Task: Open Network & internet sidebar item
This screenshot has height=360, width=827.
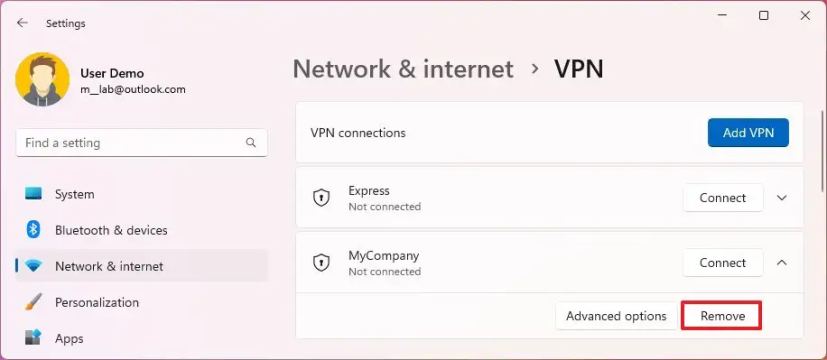Action: click(142, 266)
